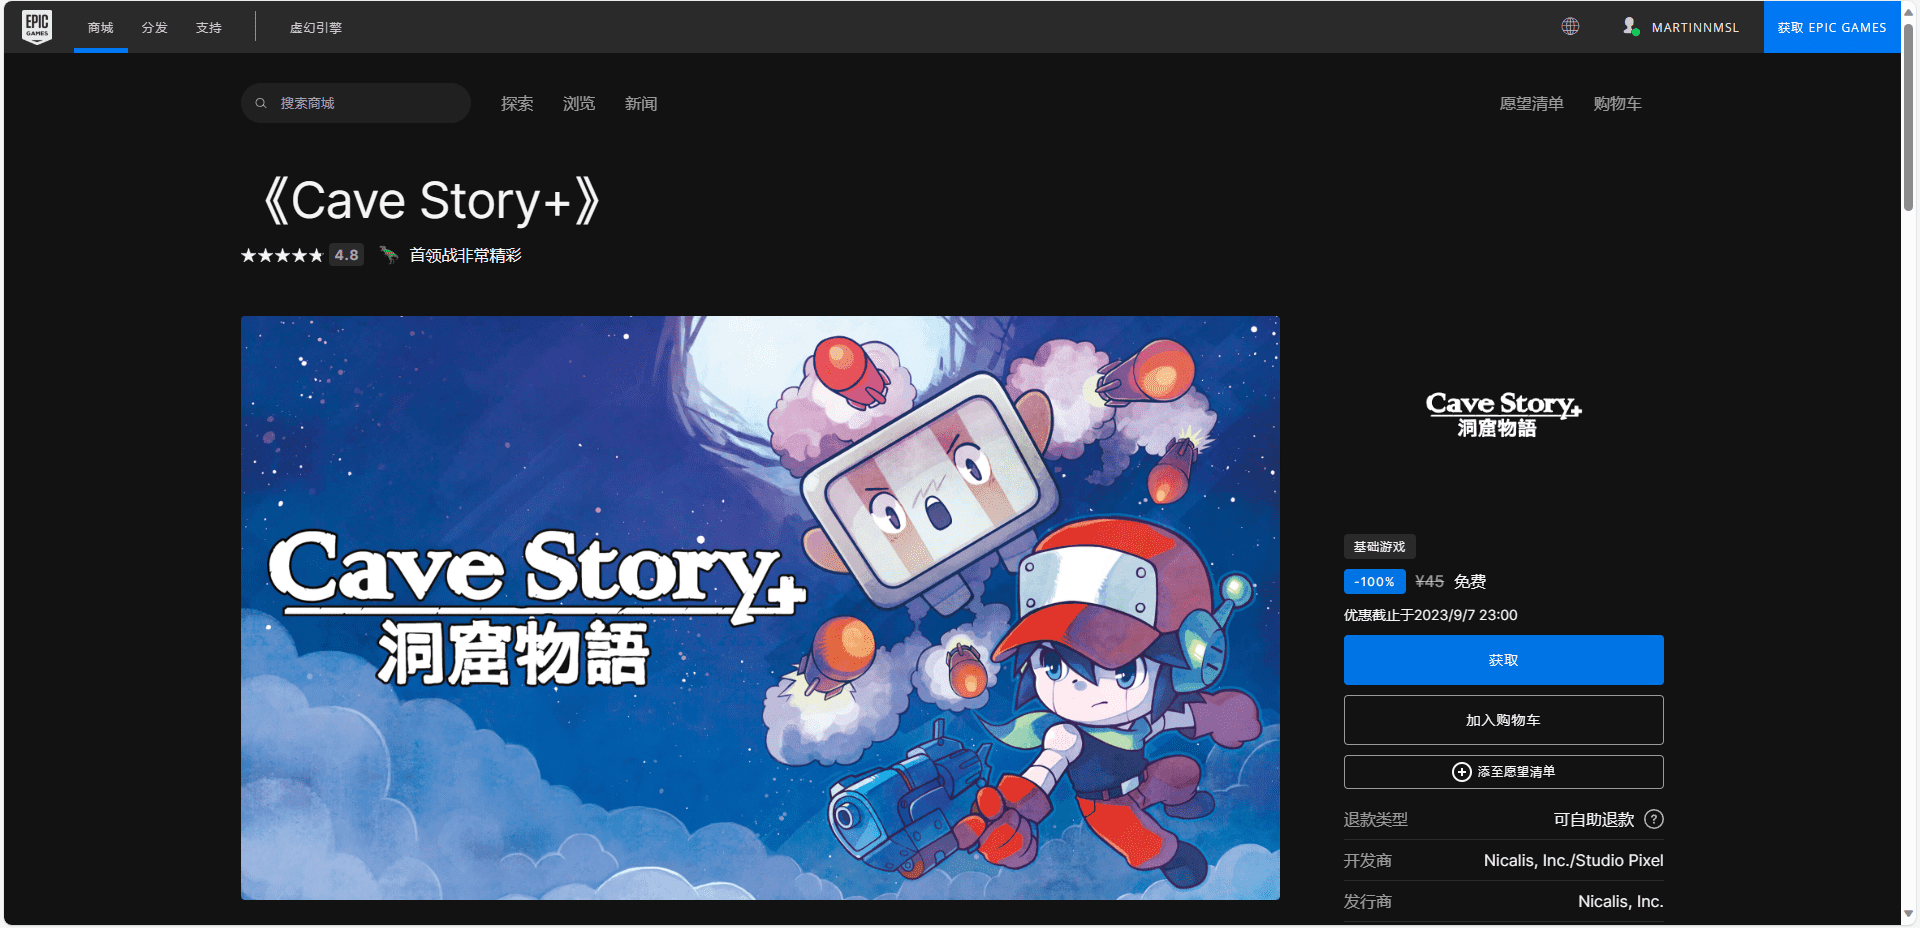1920x928 pixels.
Task: Click the developer Nicalis, Inc./Studio Pixel
Action: tap(1573, 860)
